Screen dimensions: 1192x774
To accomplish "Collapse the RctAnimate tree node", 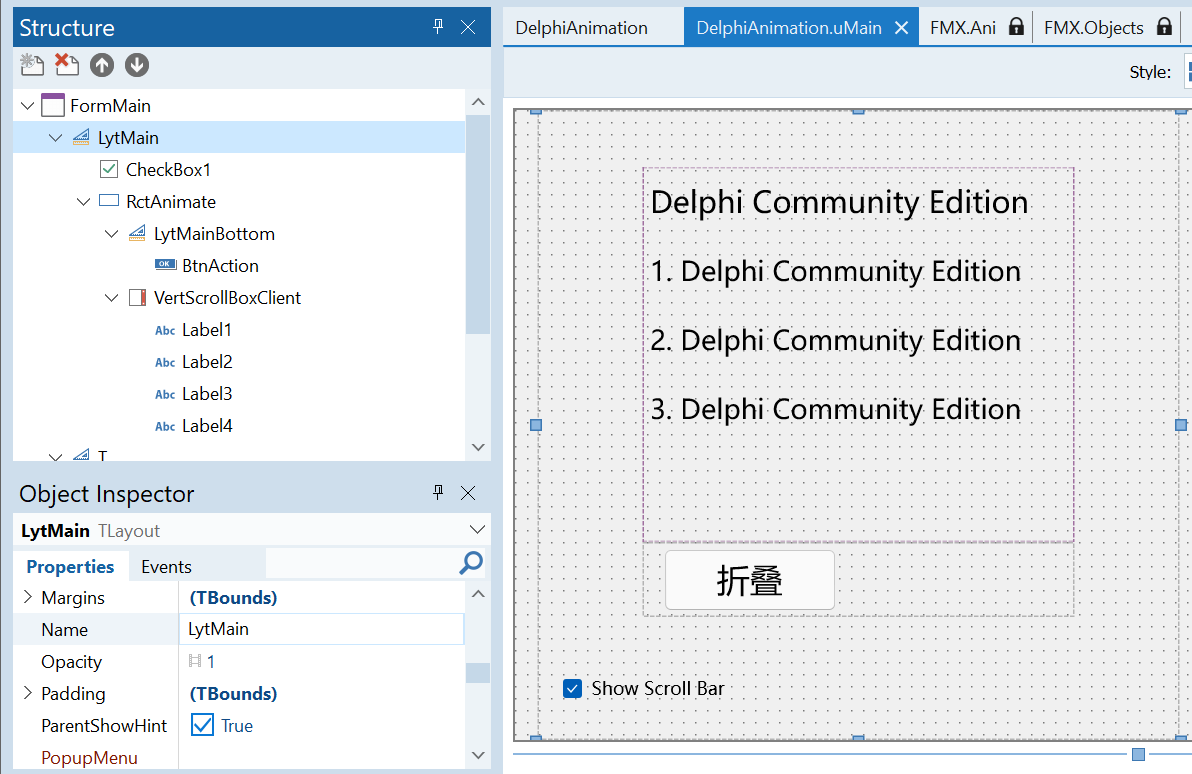I will (x=84, y=202).
